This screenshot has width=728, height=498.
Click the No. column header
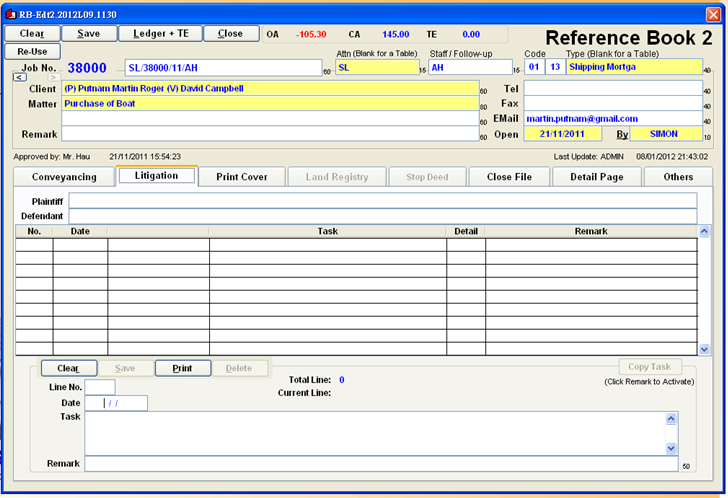pos(34,231)
